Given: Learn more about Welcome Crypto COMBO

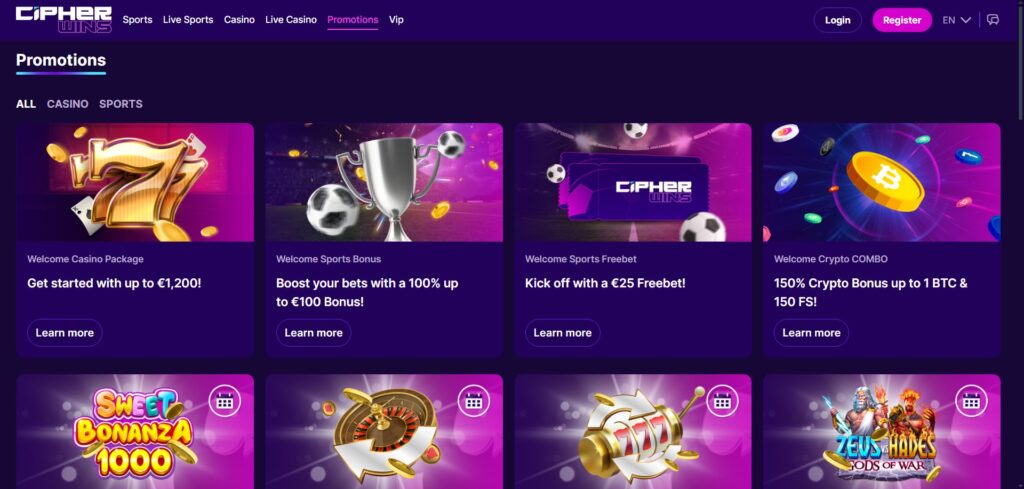Looking at the screenshot, I should tap(811, 332).
